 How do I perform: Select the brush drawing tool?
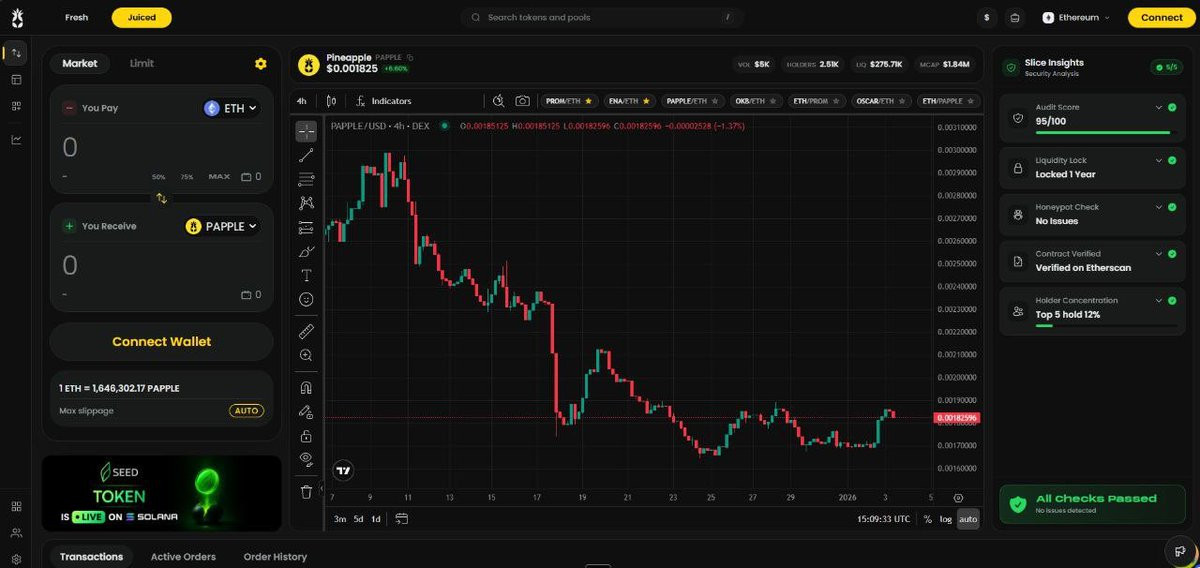tap(306, 252)
